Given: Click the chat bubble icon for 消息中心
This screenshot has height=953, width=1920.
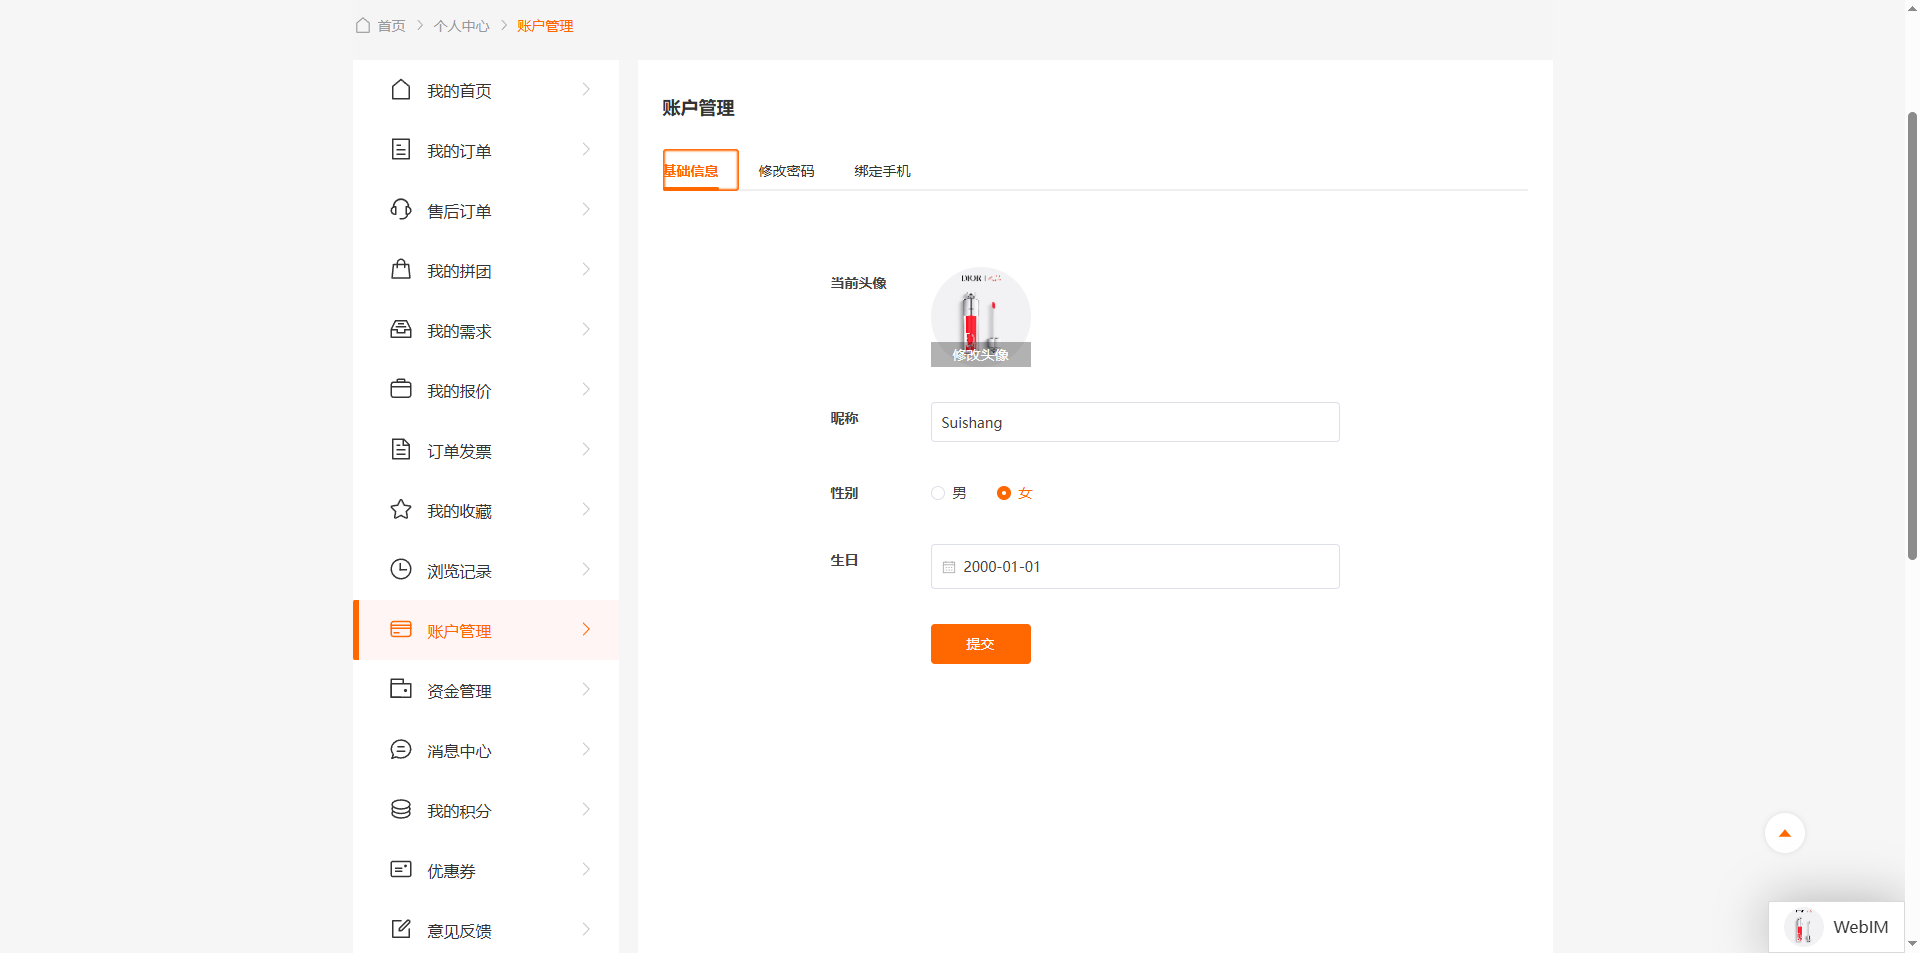Looking at the screenshot, I should click(x=400, y=750).
